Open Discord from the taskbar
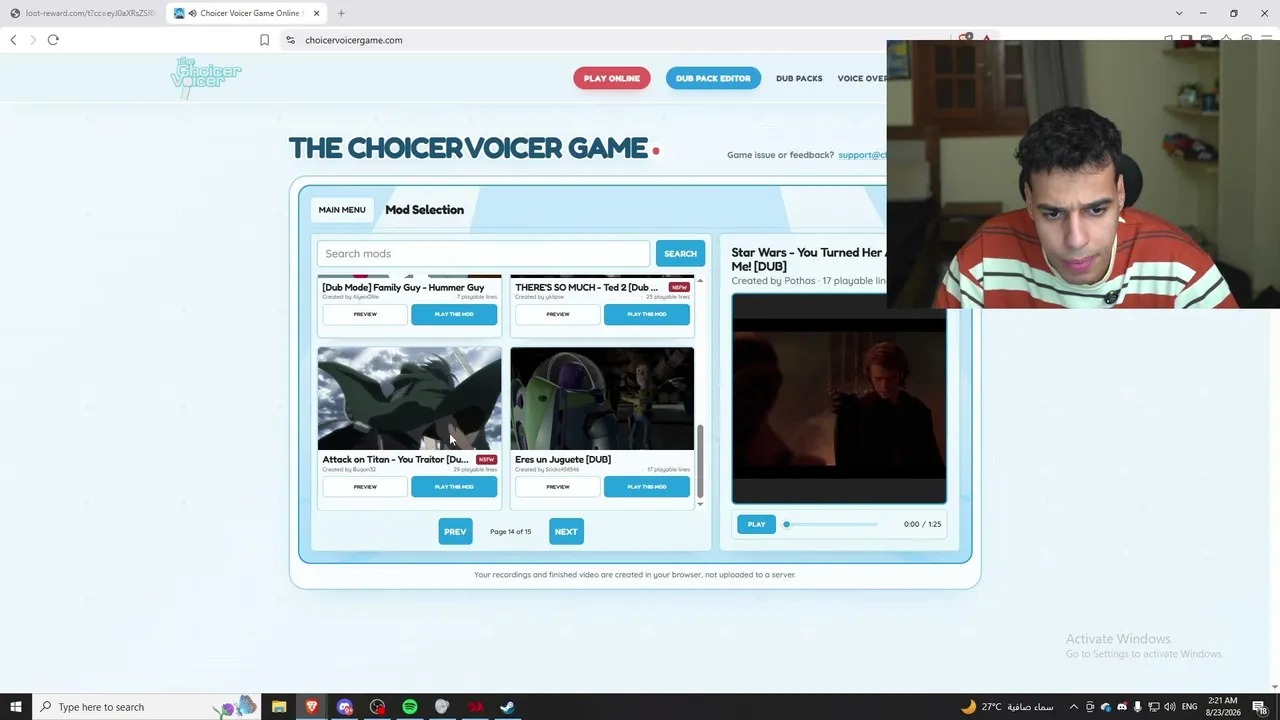This screenshot has width=1280, height=720. [x=345, y=707]
